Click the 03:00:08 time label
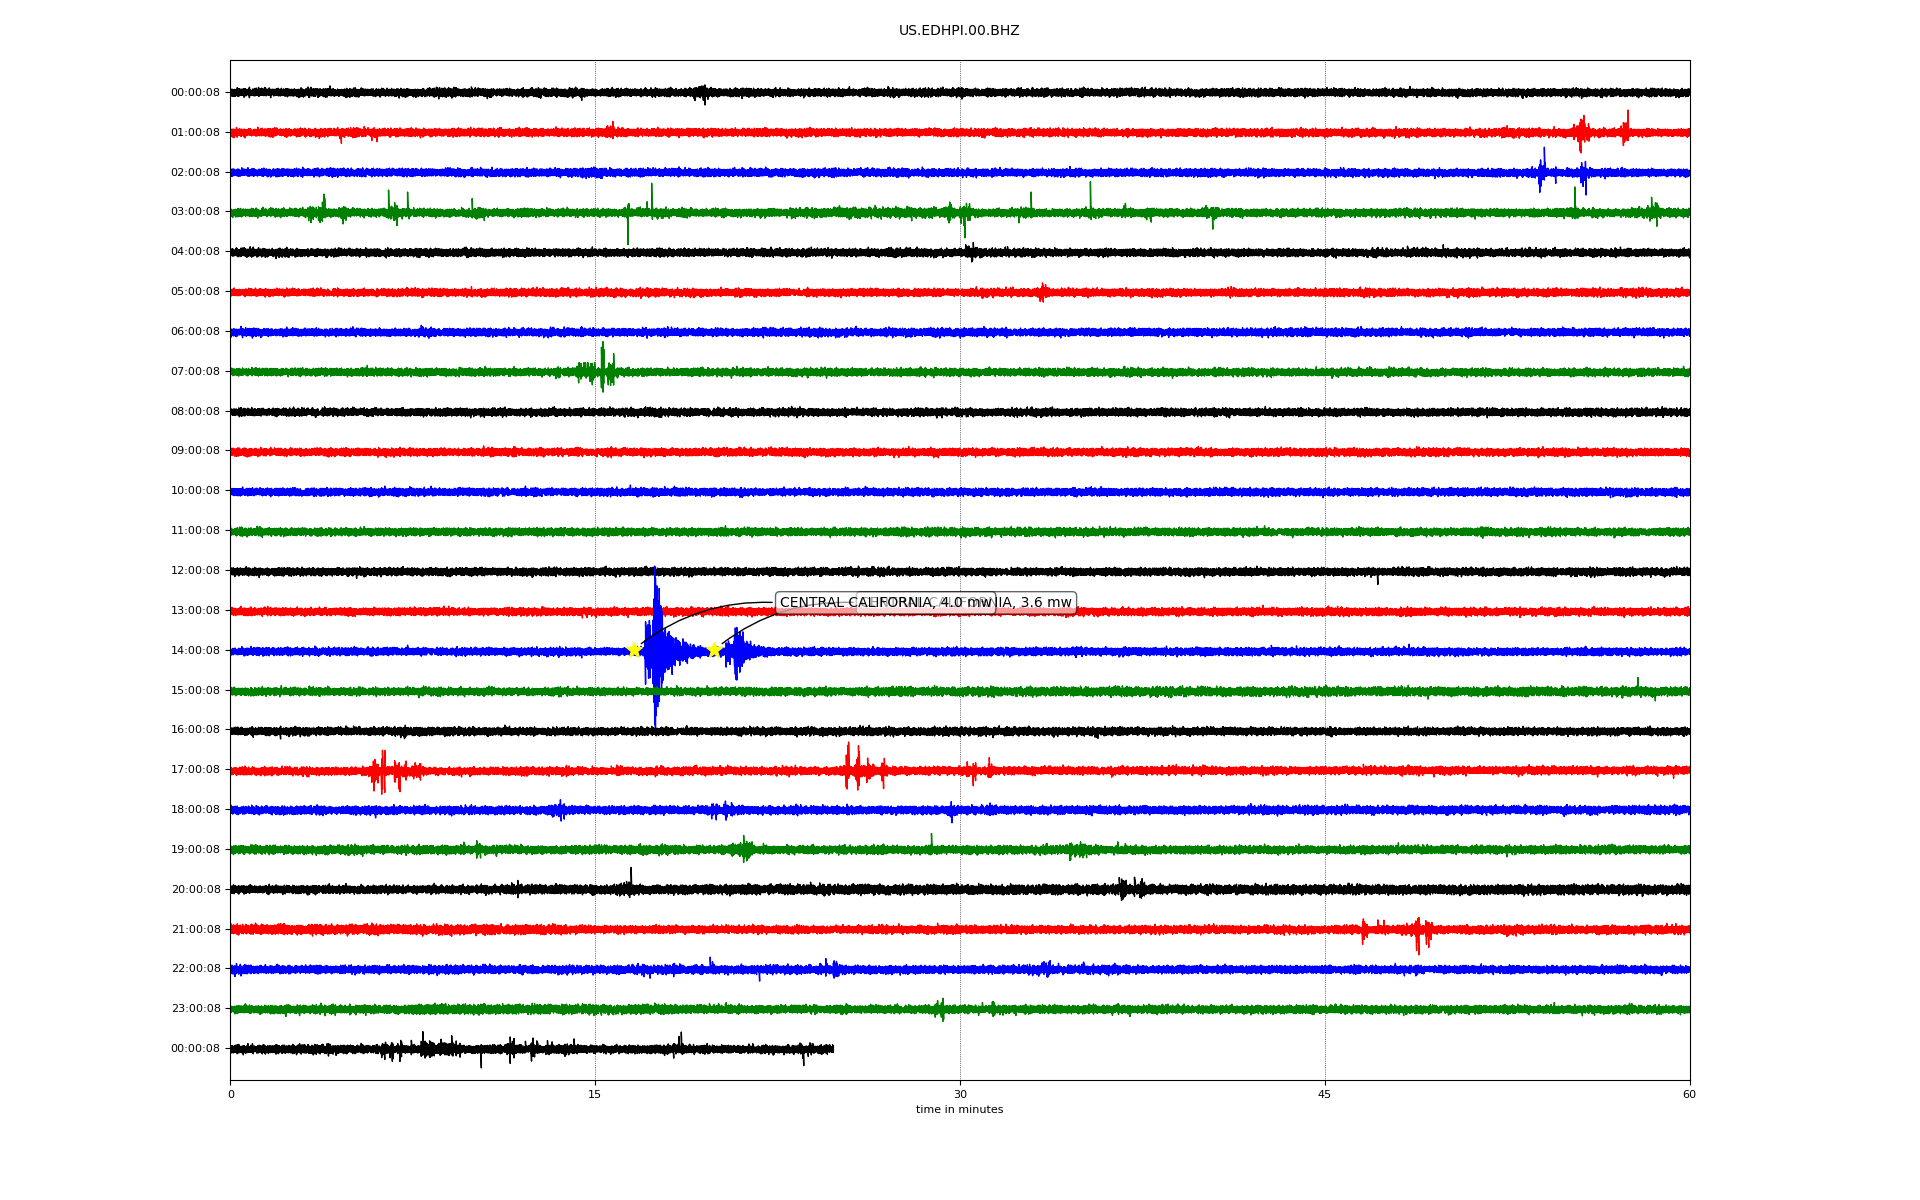 [x=195, y=212]
